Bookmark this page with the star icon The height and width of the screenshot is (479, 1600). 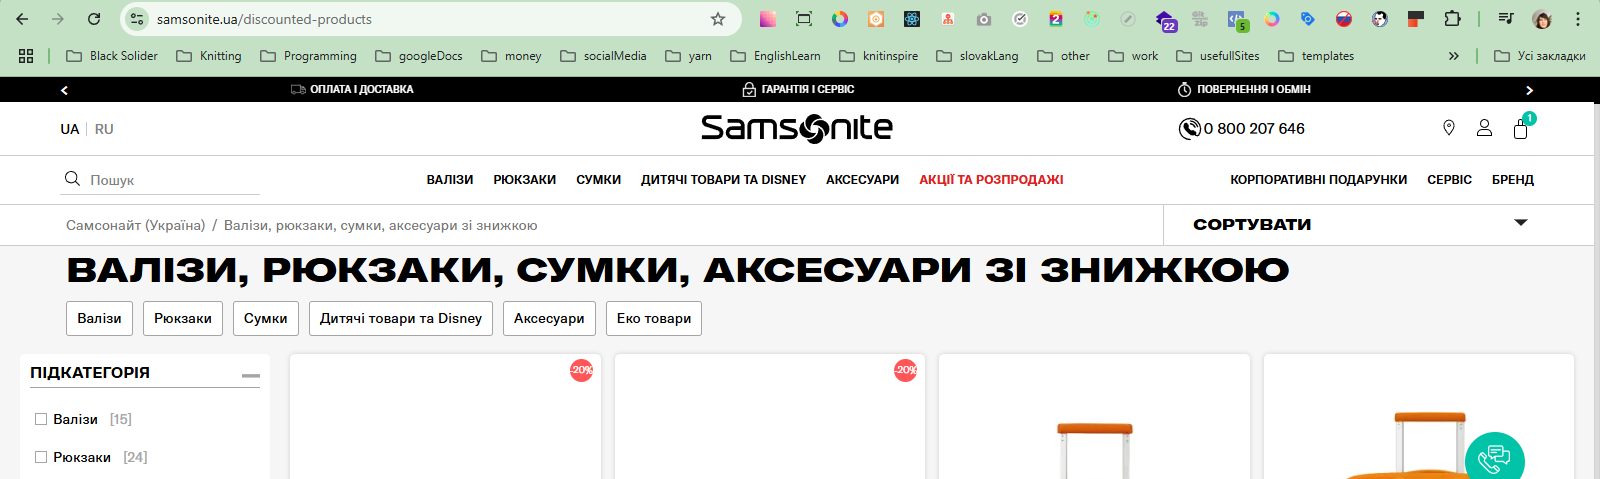[x=718, y=19]
